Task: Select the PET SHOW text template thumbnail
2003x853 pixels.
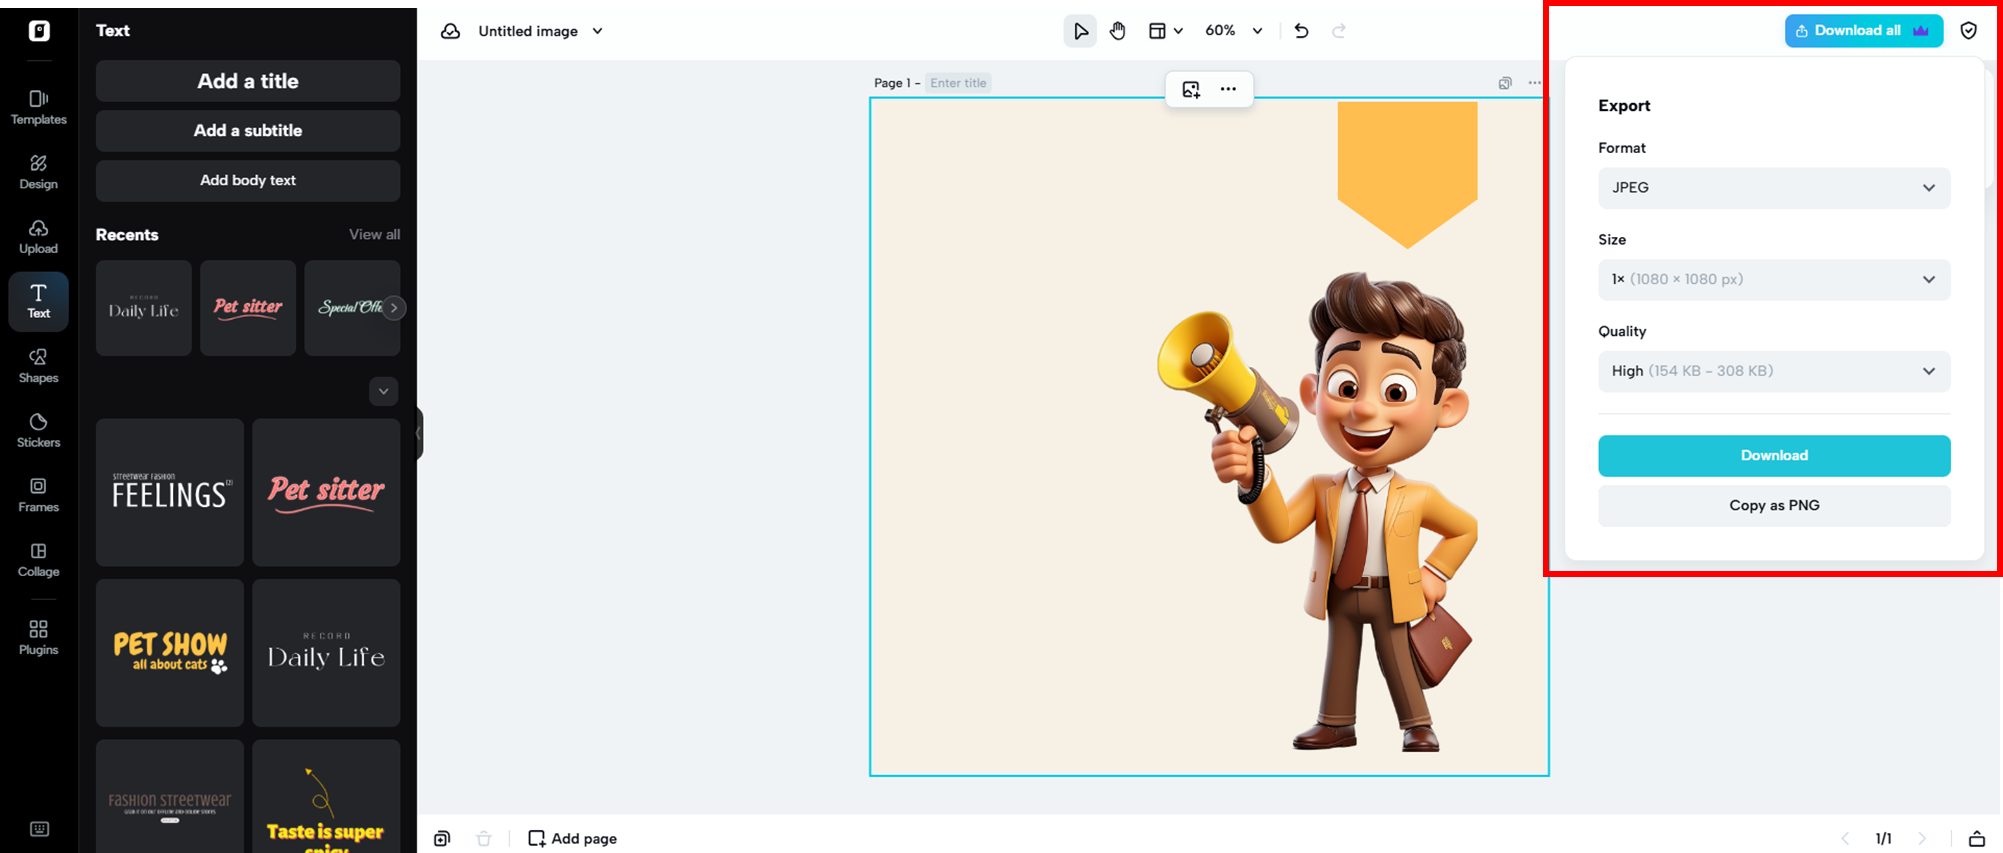Action: [x=170, y=652]
